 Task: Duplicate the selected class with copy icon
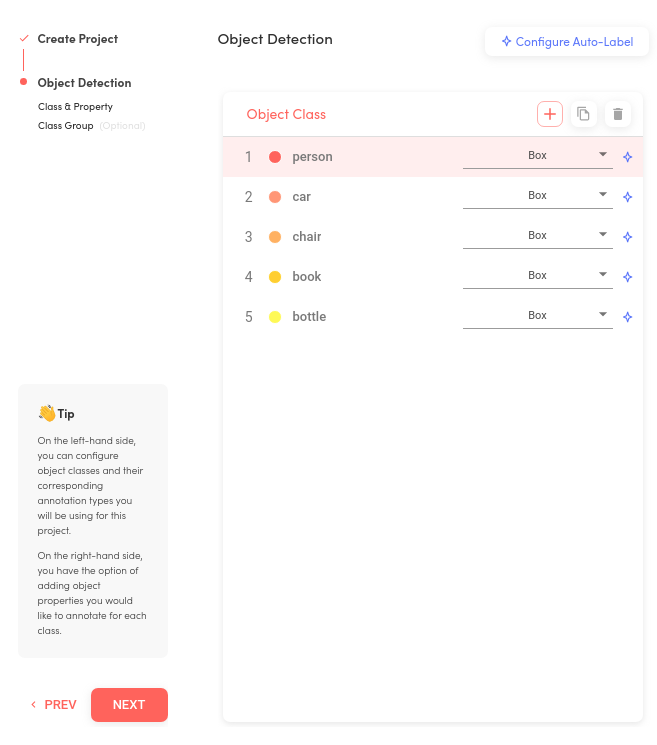coord(583,114)
